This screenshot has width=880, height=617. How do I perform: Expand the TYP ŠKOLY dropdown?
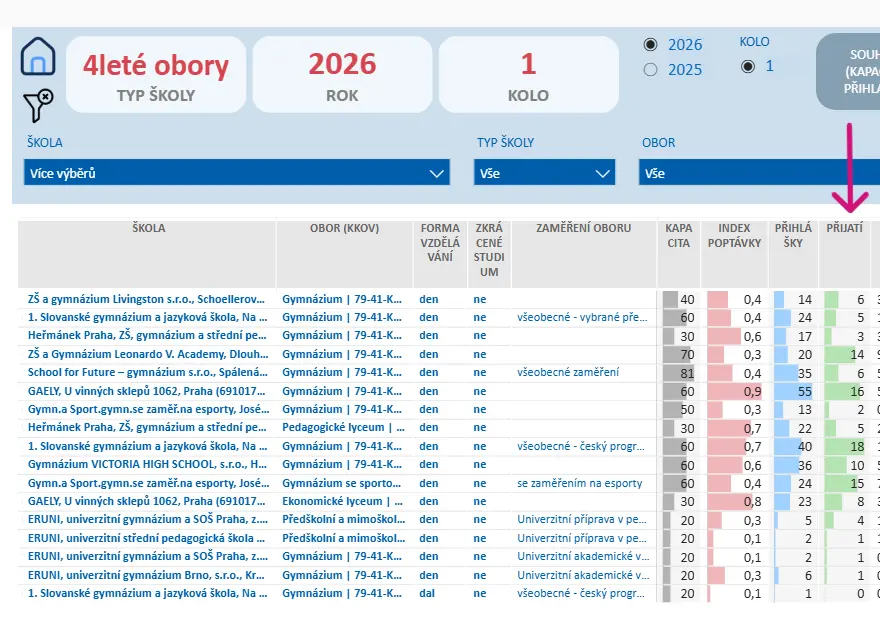(x=544, y=173)
